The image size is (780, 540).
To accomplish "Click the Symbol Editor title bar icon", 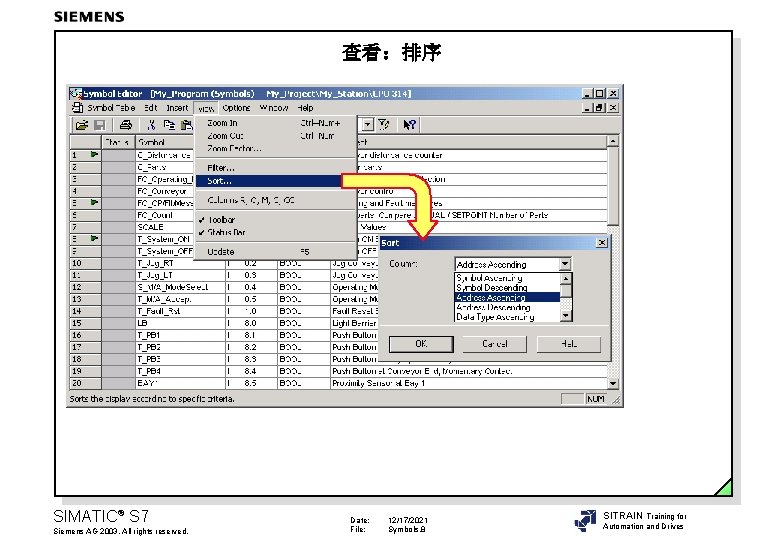I will tap(76, 93).
